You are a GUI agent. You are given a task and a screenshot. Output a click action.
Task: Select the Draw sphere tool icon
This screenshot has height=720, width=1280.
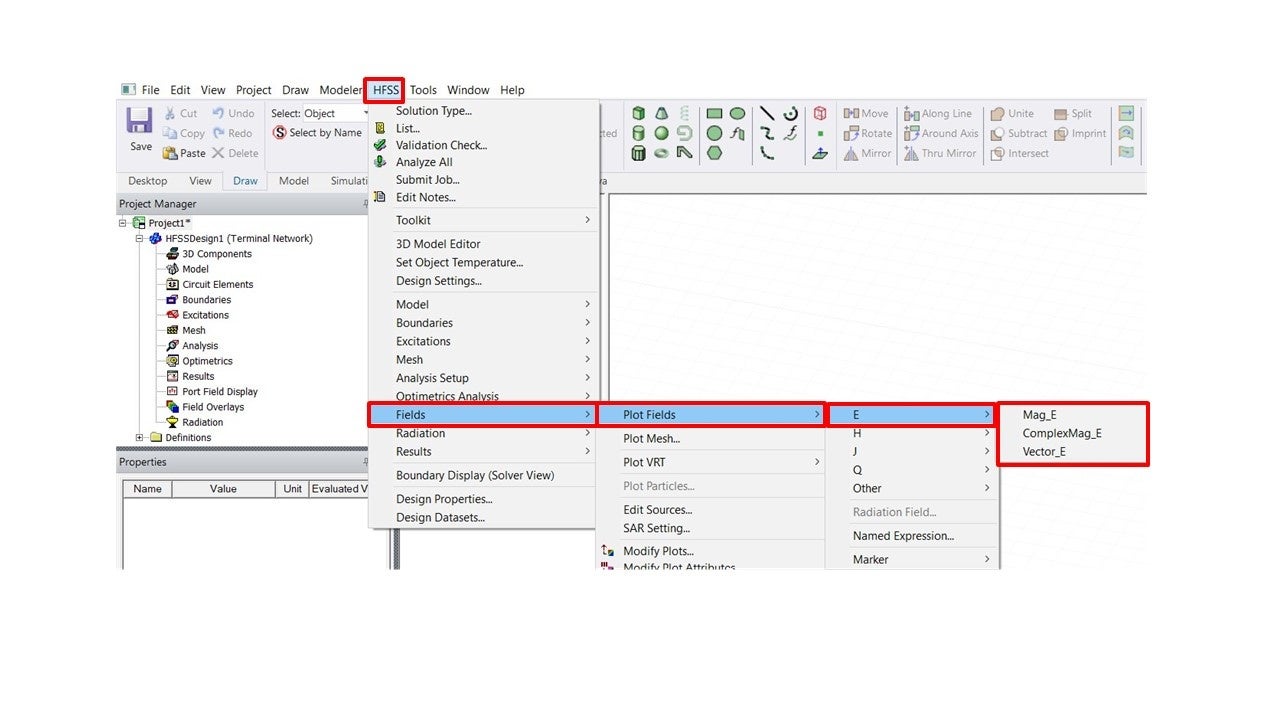click(661, 133)
